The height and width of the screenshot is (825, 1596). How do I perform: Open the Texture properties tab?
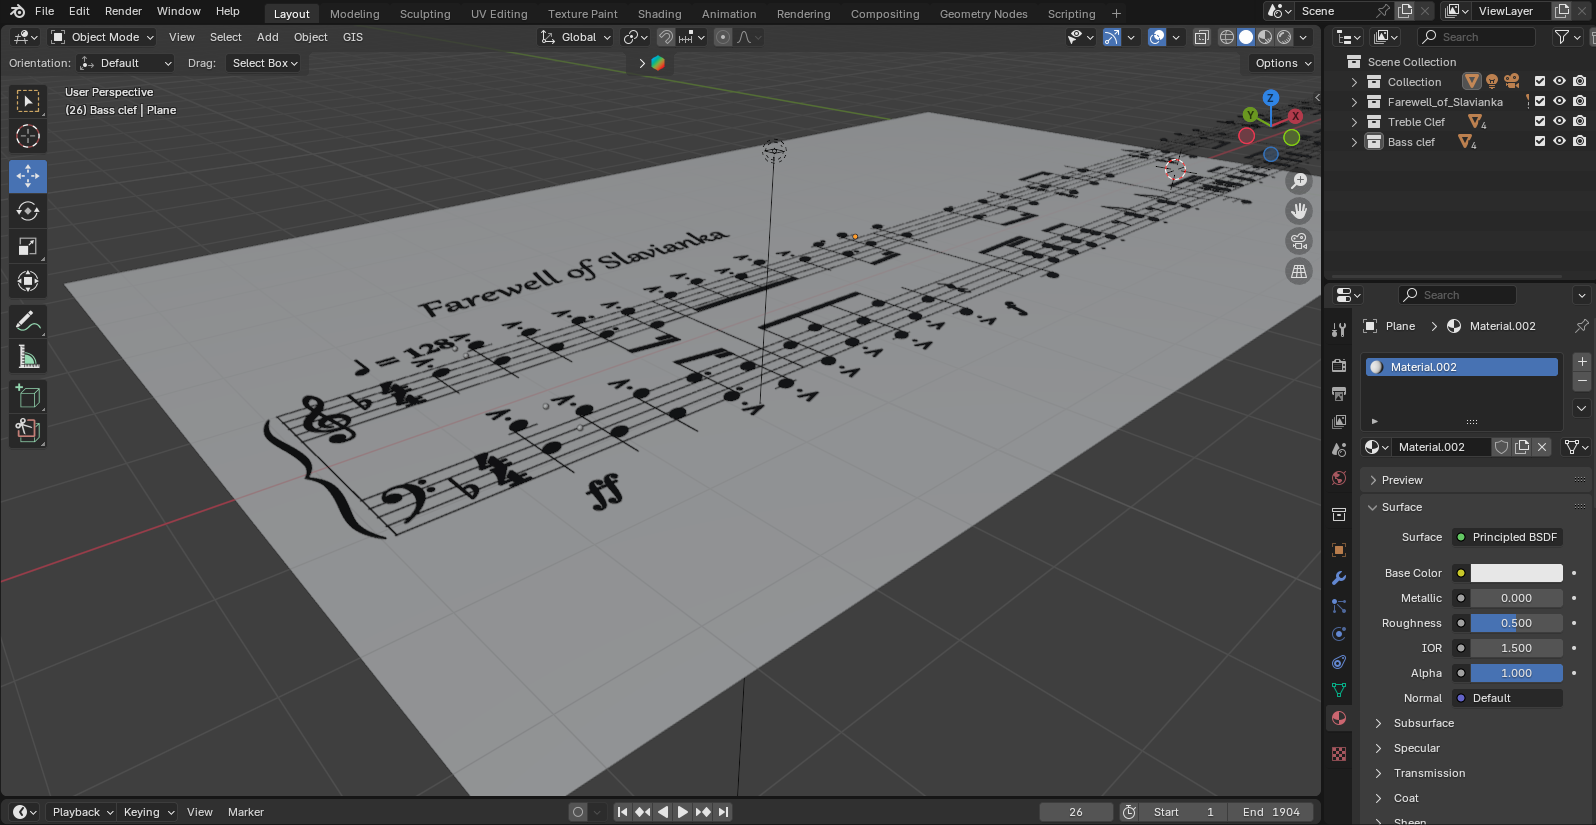1339,754
